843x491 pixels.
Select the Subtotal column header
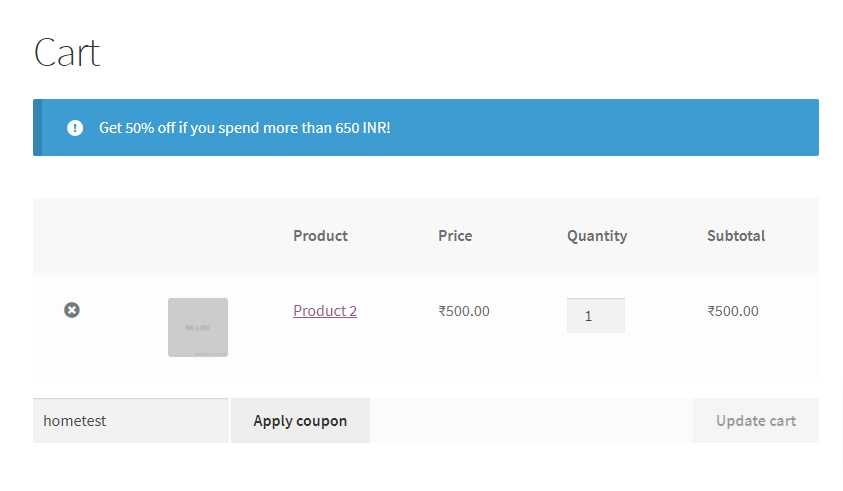tap(736, 236)
